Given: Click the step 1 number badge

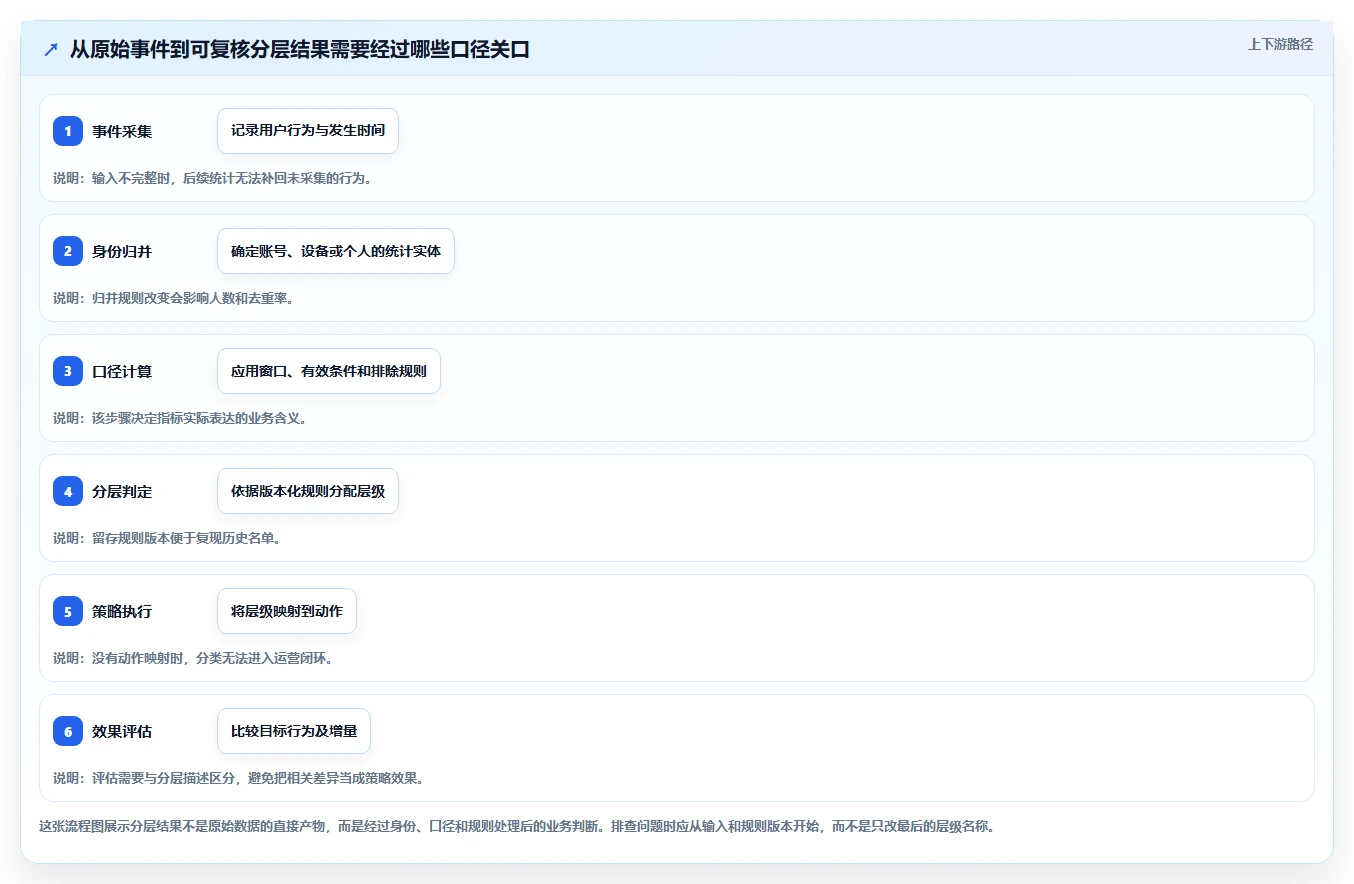Looking at the screenshot, I should (x=68, y=131).
